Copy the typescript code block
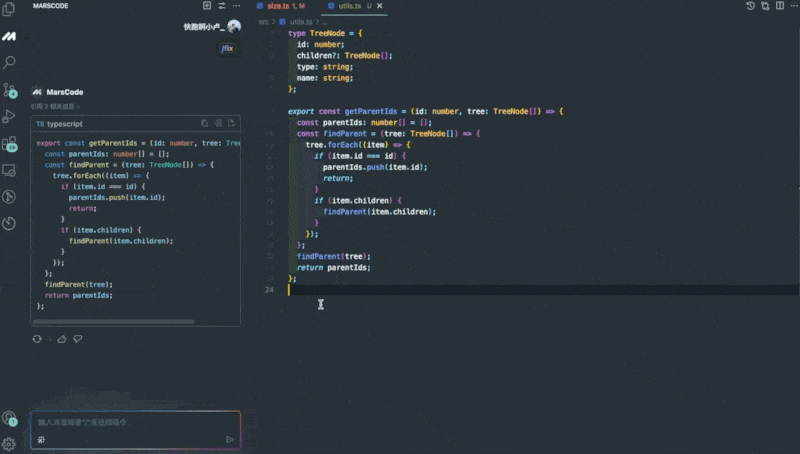The image size is (800, 454). (205, 123)
